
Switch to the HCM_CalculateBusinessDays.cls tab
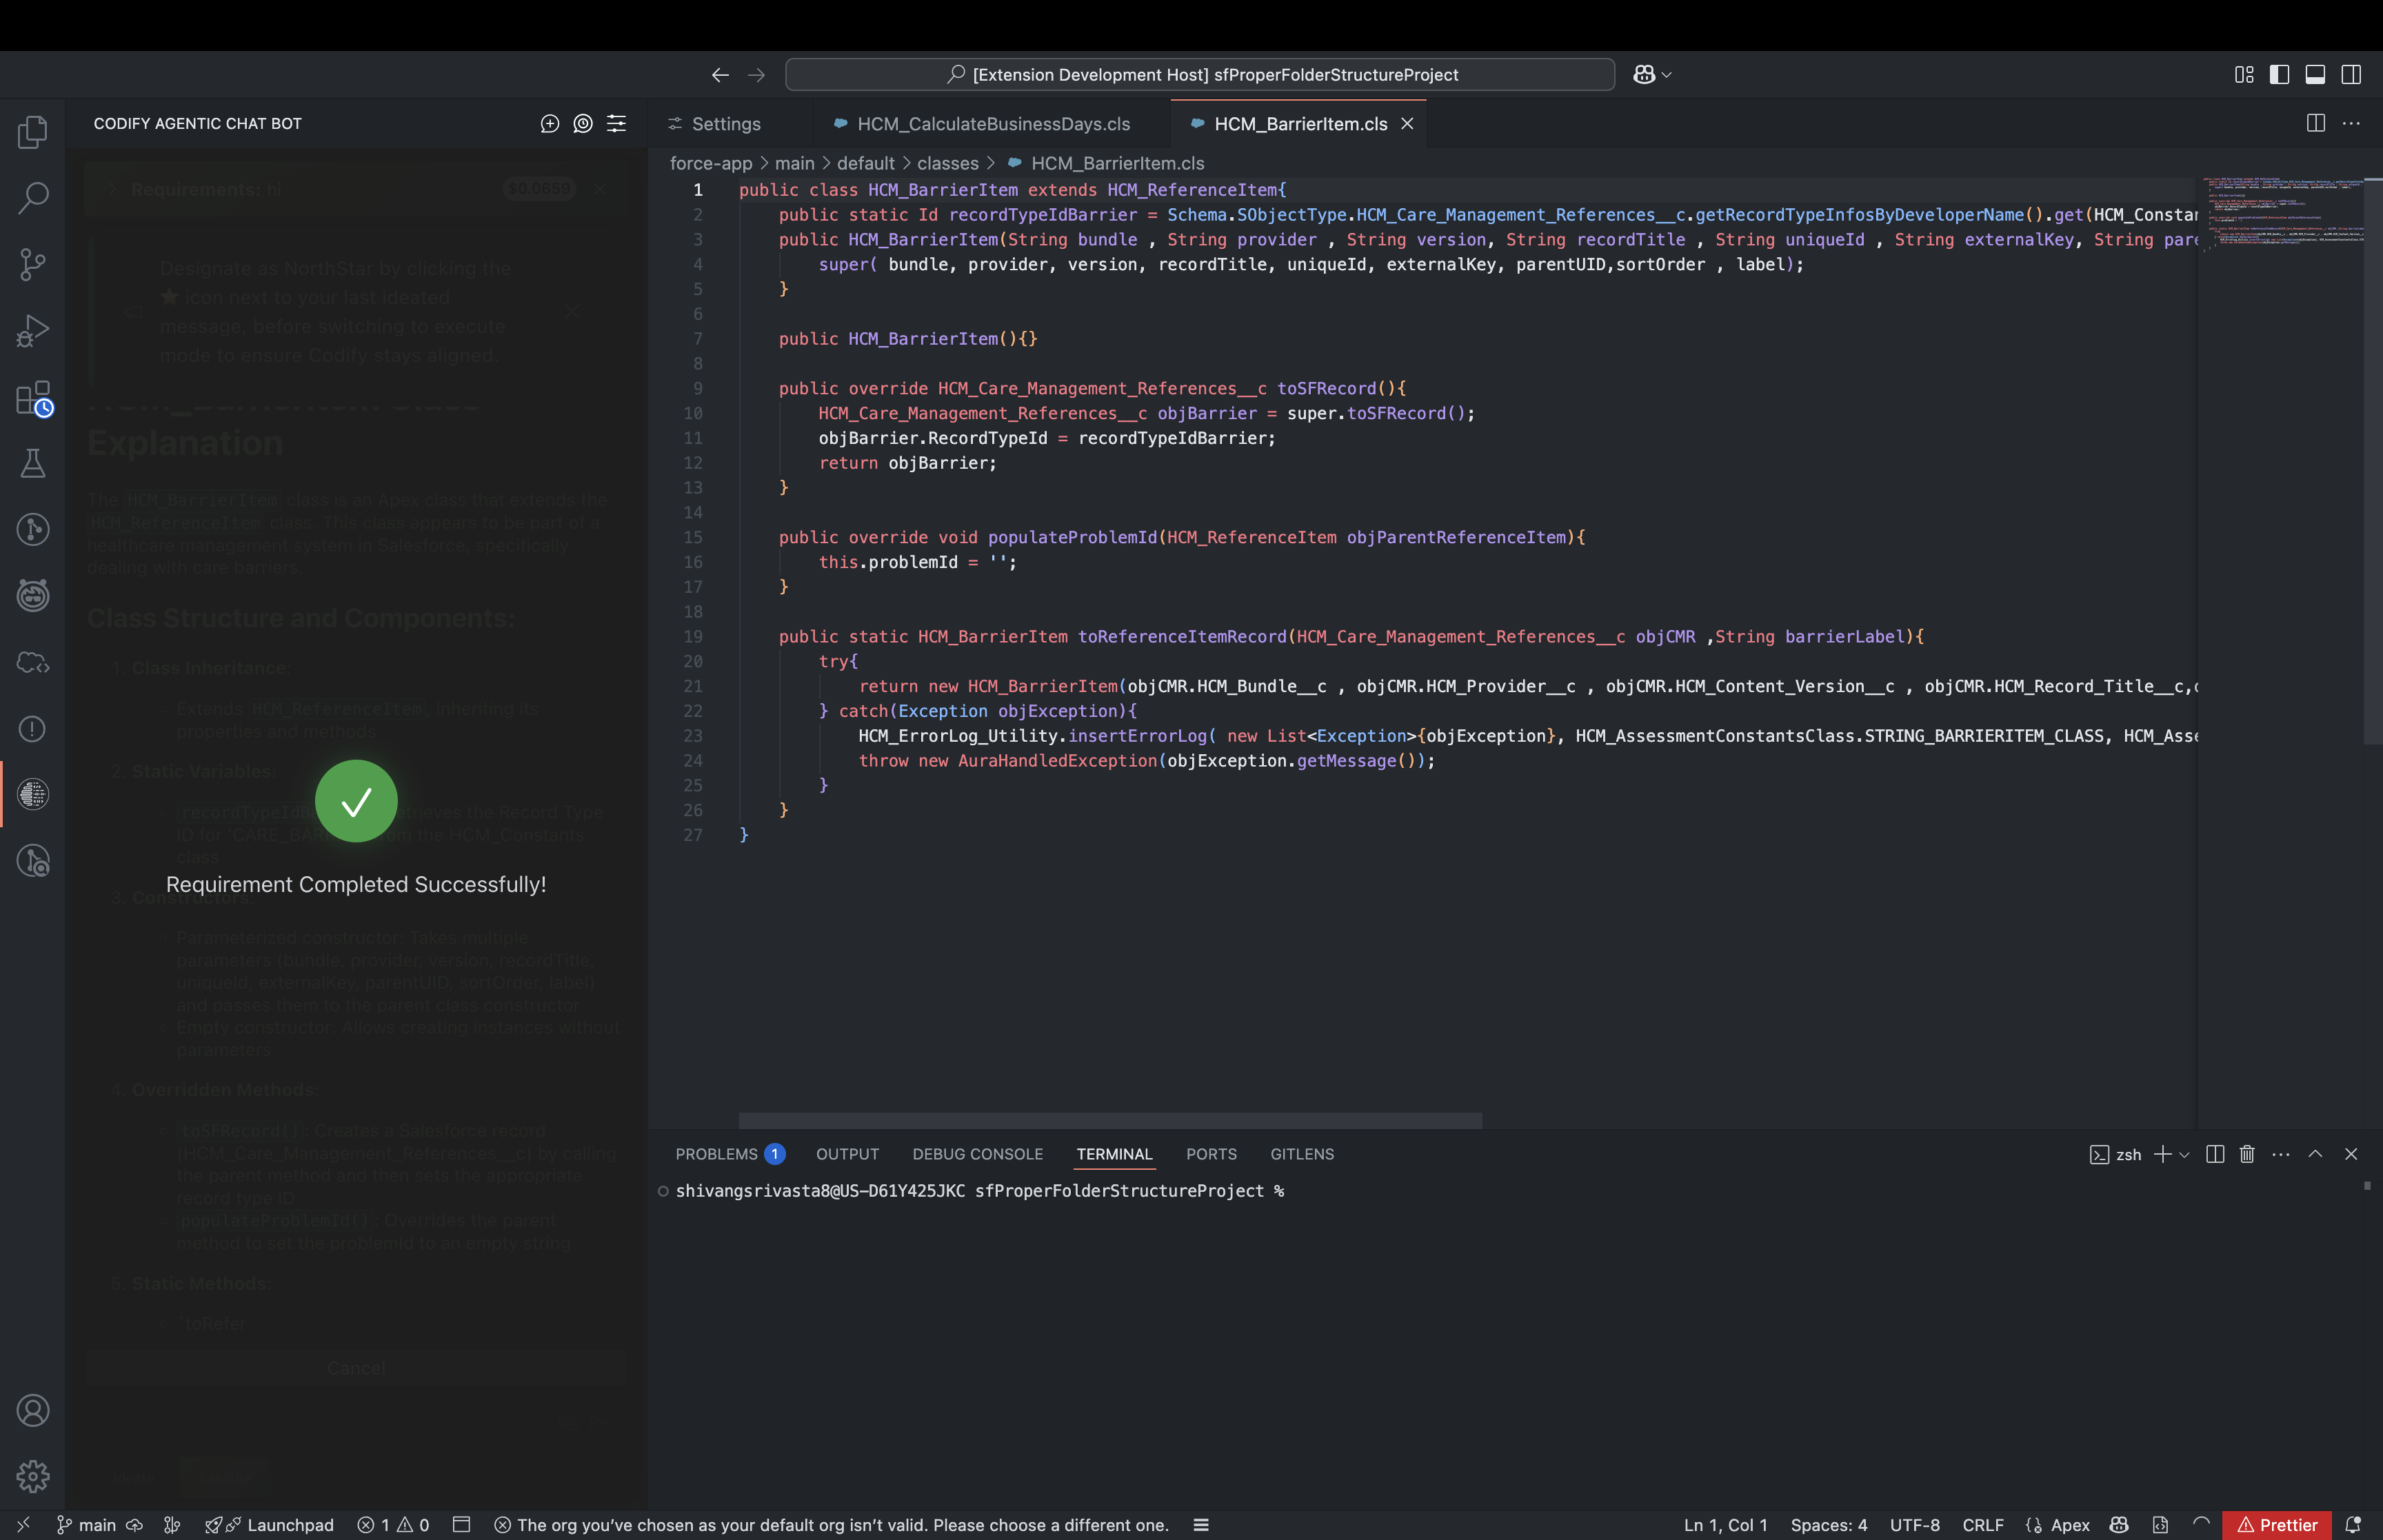click(992, 123)
